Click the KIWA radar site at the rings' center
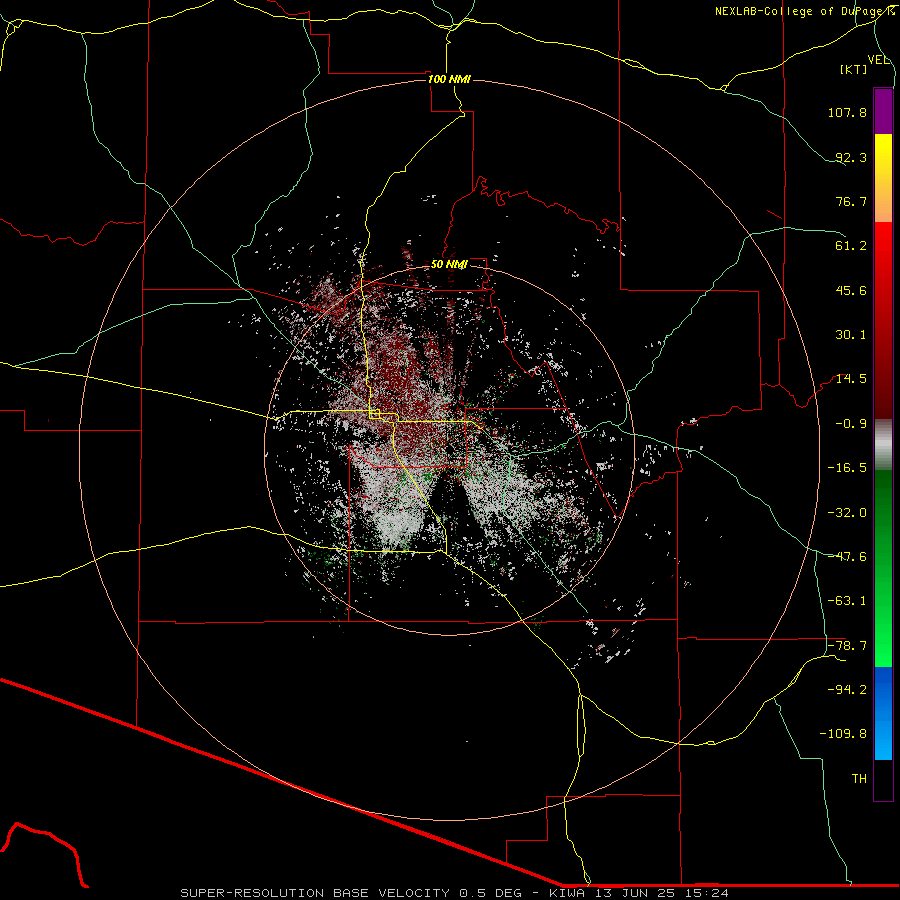This screenshot has height=900, width=900. click(449, 451)
